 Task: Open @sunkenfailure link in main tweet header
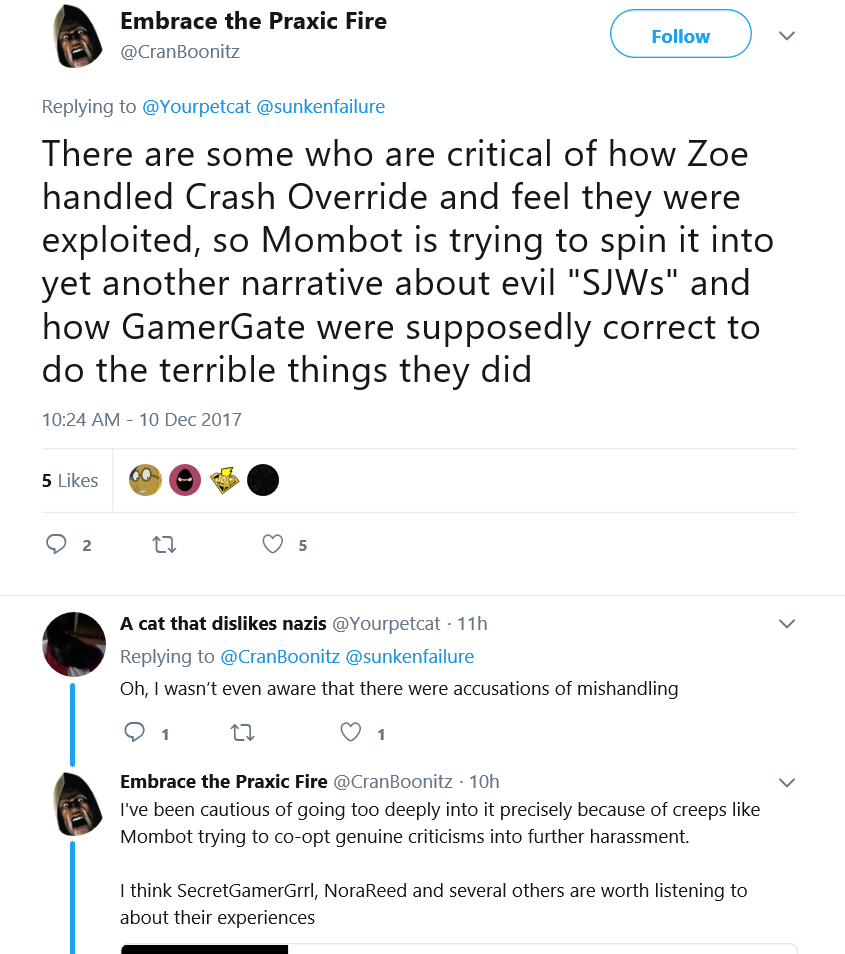click(x=321, y=106)
